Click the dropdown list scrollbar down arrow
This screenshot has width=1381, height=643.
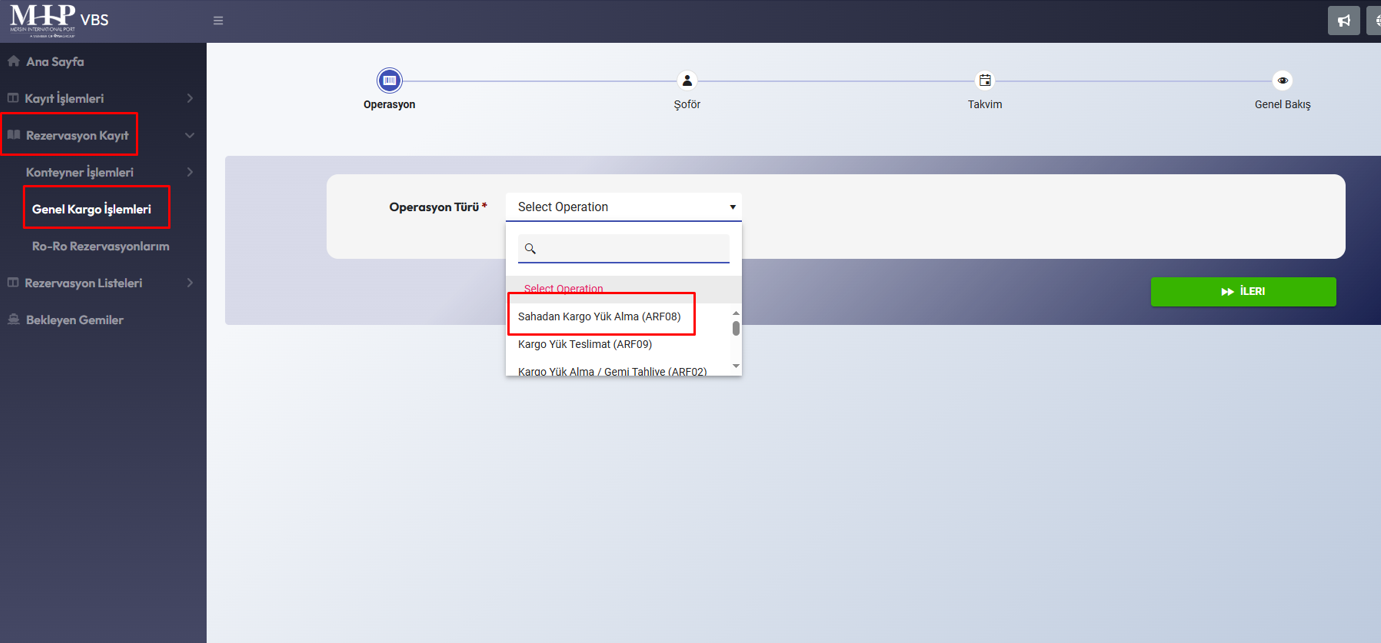(736, 366)
